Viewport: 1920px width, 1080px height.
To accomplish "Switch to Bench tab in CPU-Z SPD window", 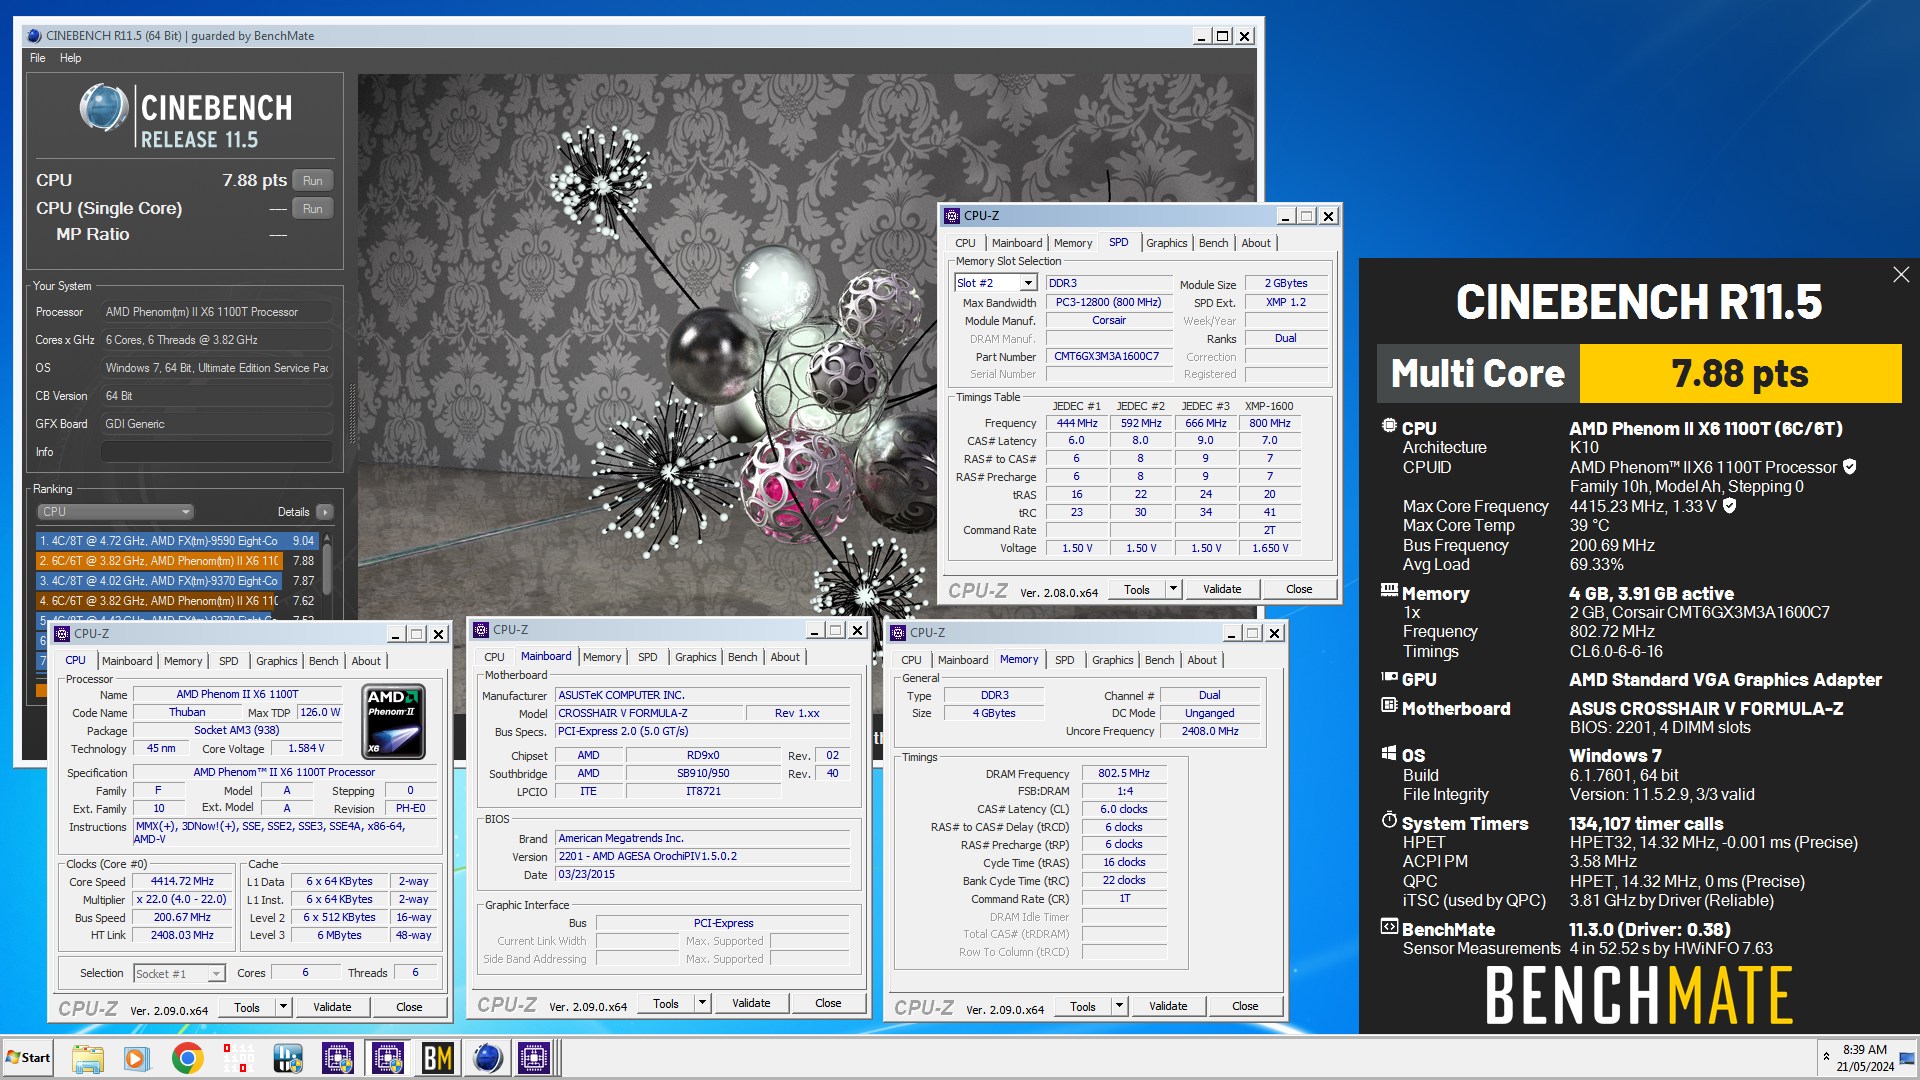I will click(x=1213, y=243).
